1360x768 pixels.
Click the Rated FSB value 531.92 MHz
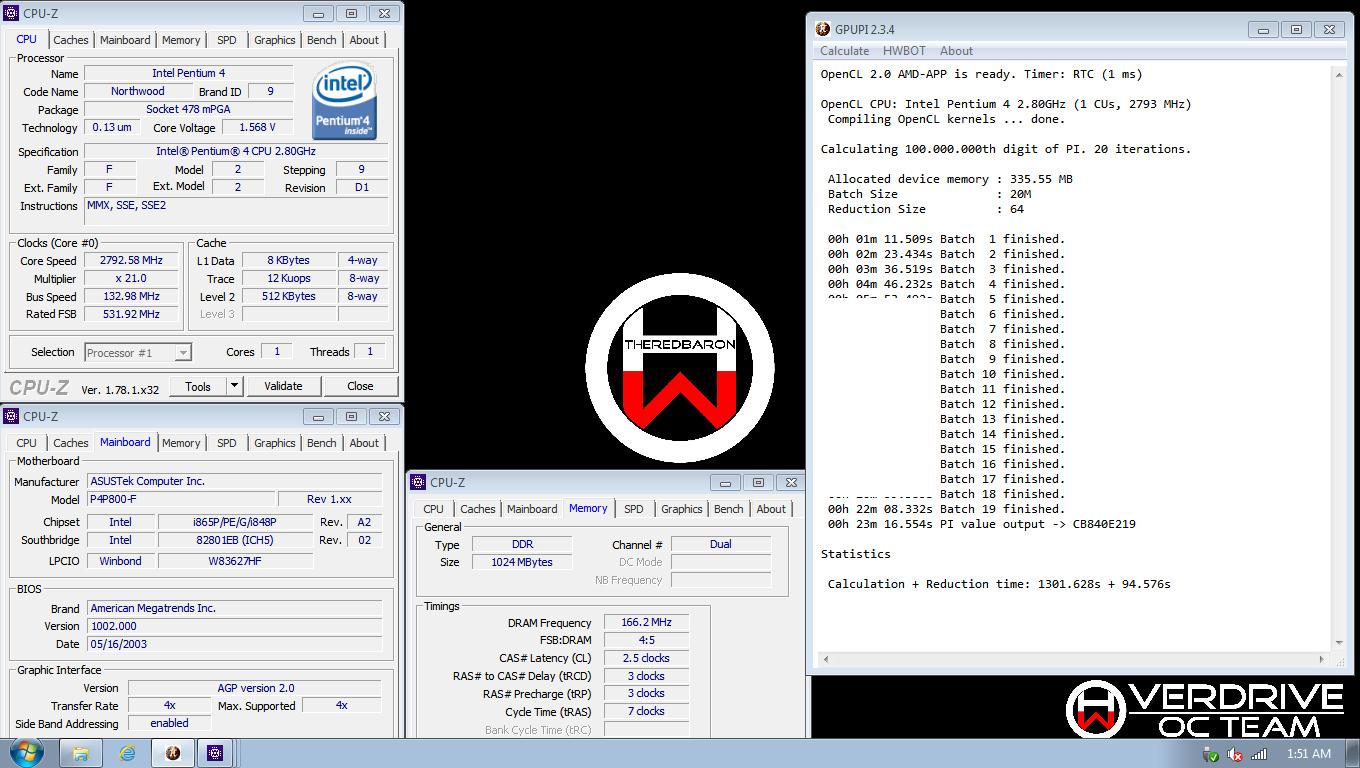[133, 314]
